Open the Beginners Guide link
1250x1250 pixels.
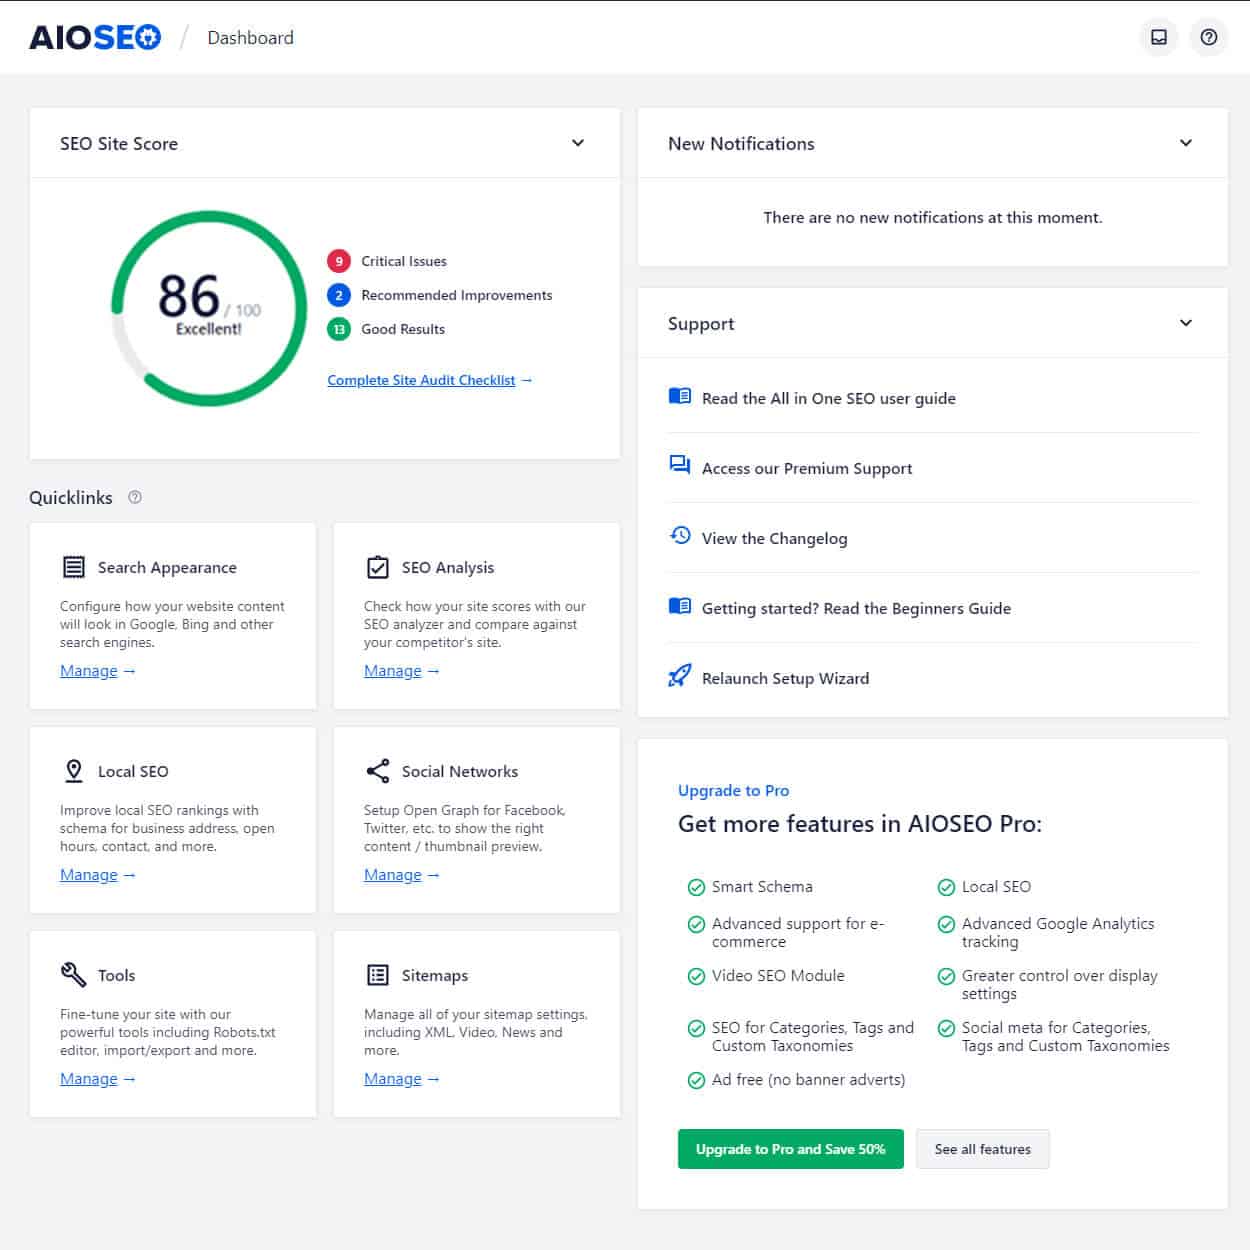coord(856,608)
